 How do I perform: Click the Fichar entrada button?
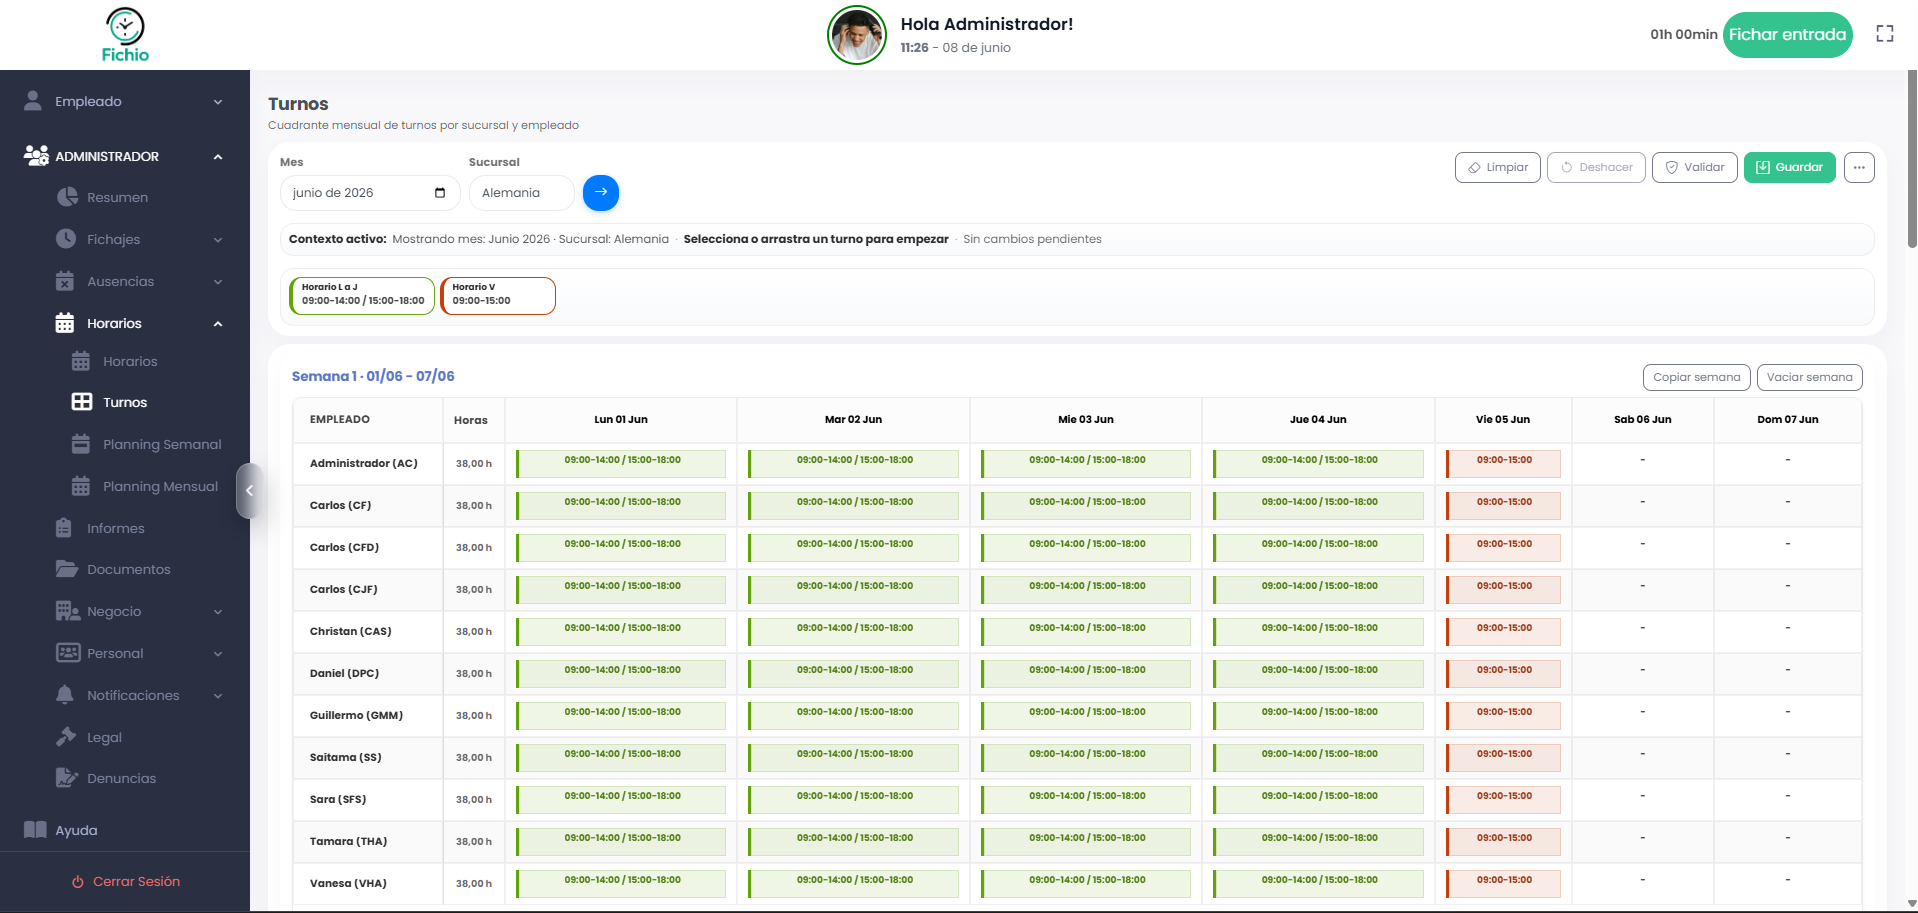(1787, 35)
